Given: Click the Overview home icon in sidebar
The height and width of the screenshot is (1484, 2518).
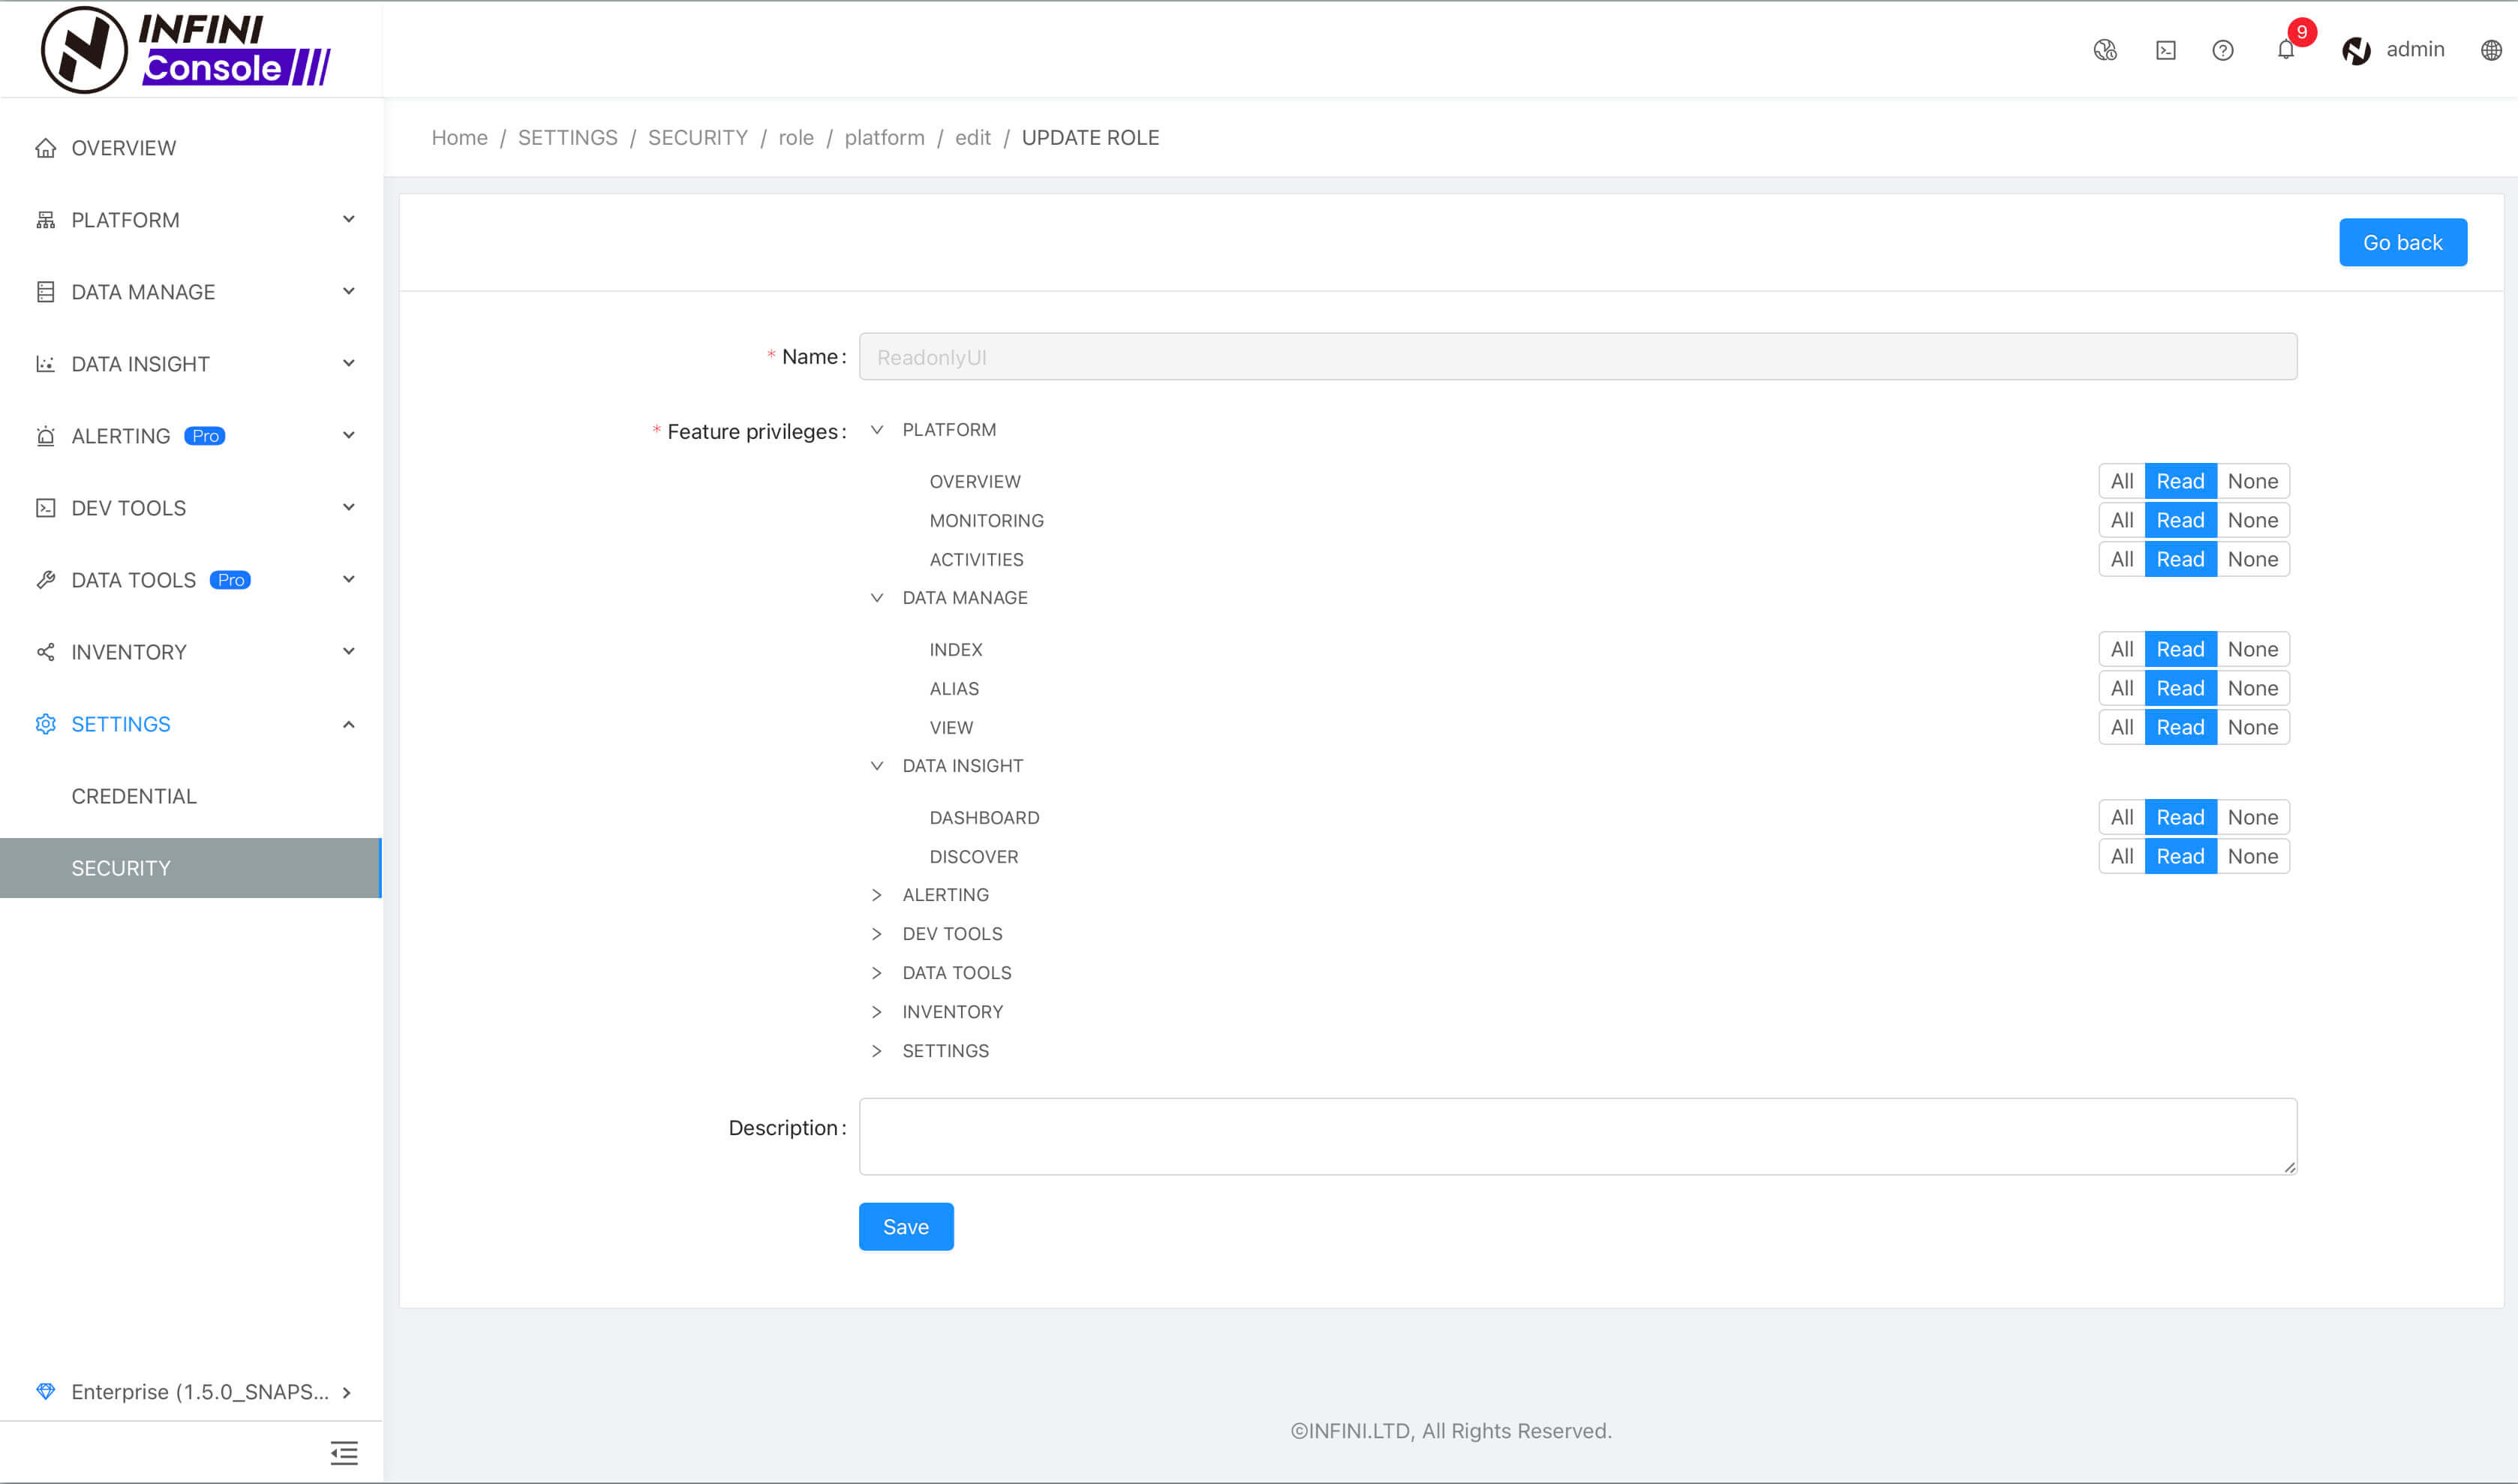Looking at the screenshot, I should point(46,148).
